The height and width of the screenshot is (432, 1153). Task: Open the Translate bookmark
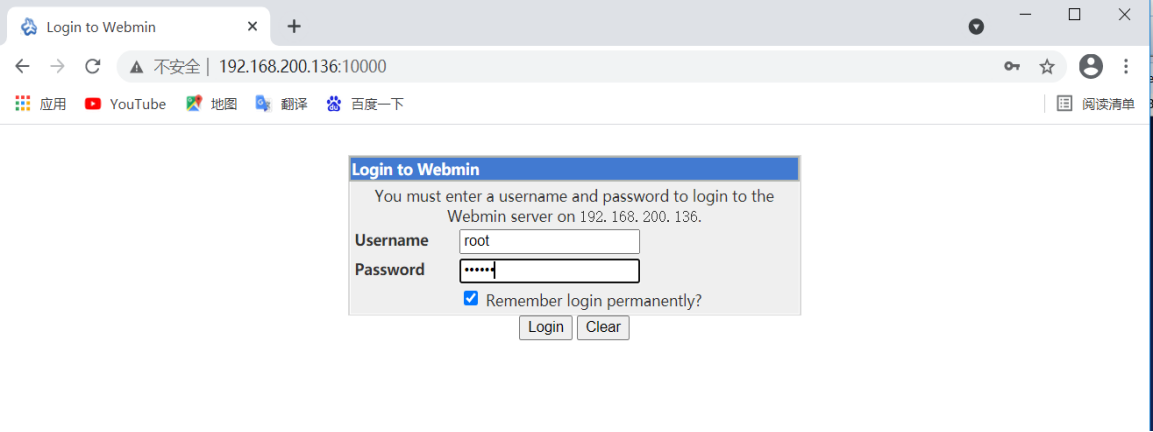pyautogui.click(x=281, y=104)
